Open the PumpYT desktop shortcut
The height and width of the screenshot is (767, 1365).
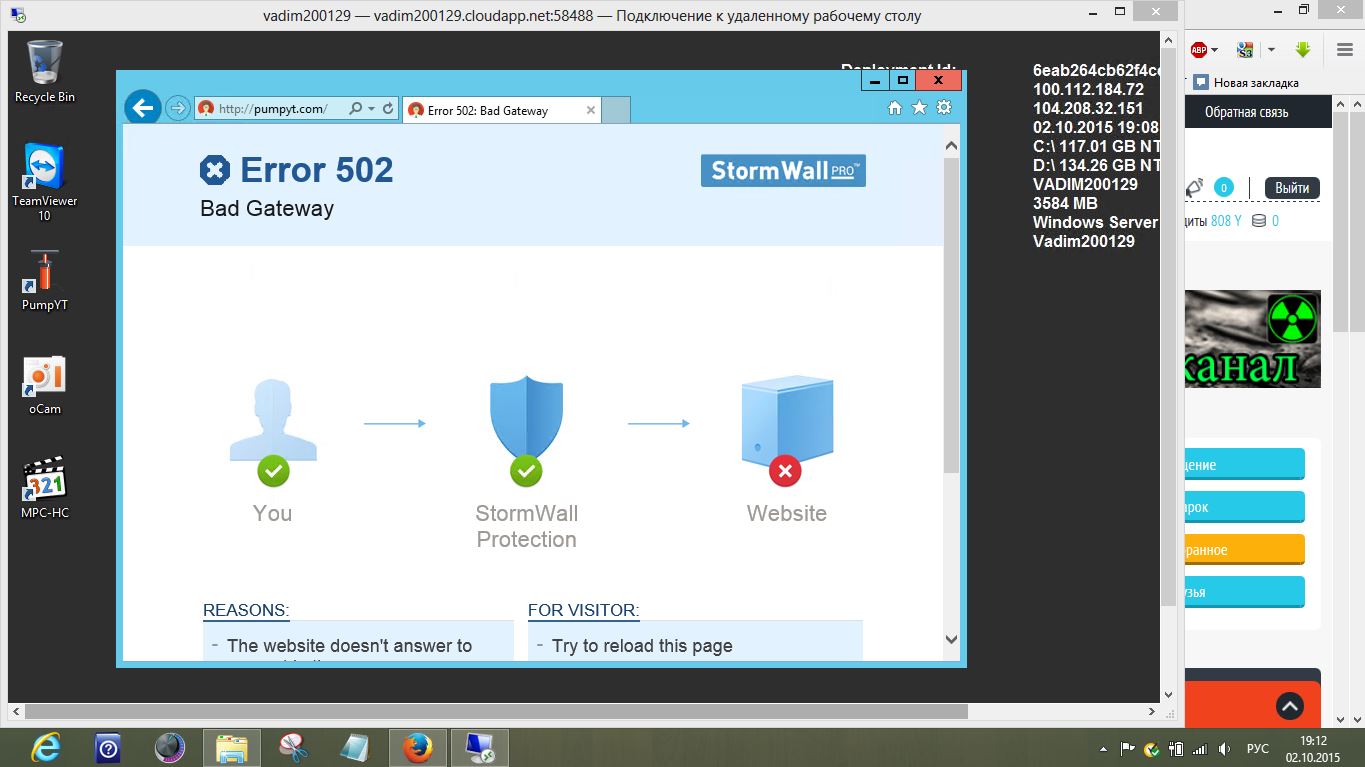[45, 280]
